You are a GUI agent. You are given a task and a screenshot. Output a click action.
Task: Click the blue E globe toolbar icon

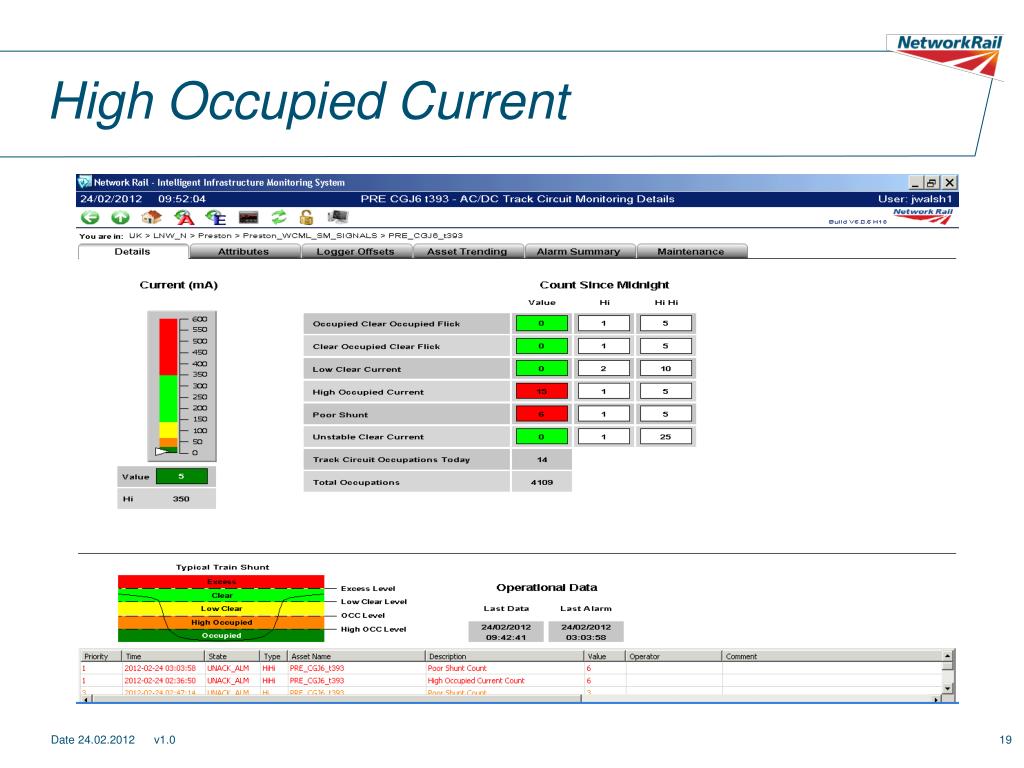pos(216,217)
